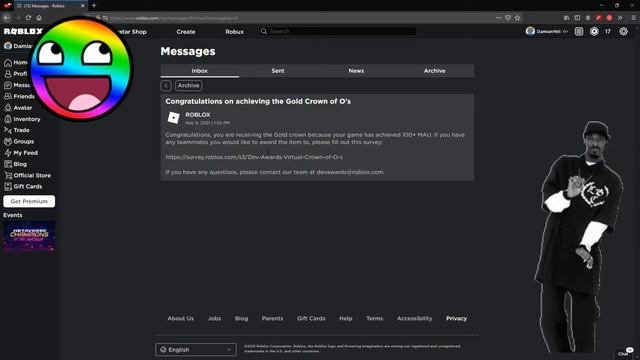Bookmark this page with star icon

(x=517, y=18)
